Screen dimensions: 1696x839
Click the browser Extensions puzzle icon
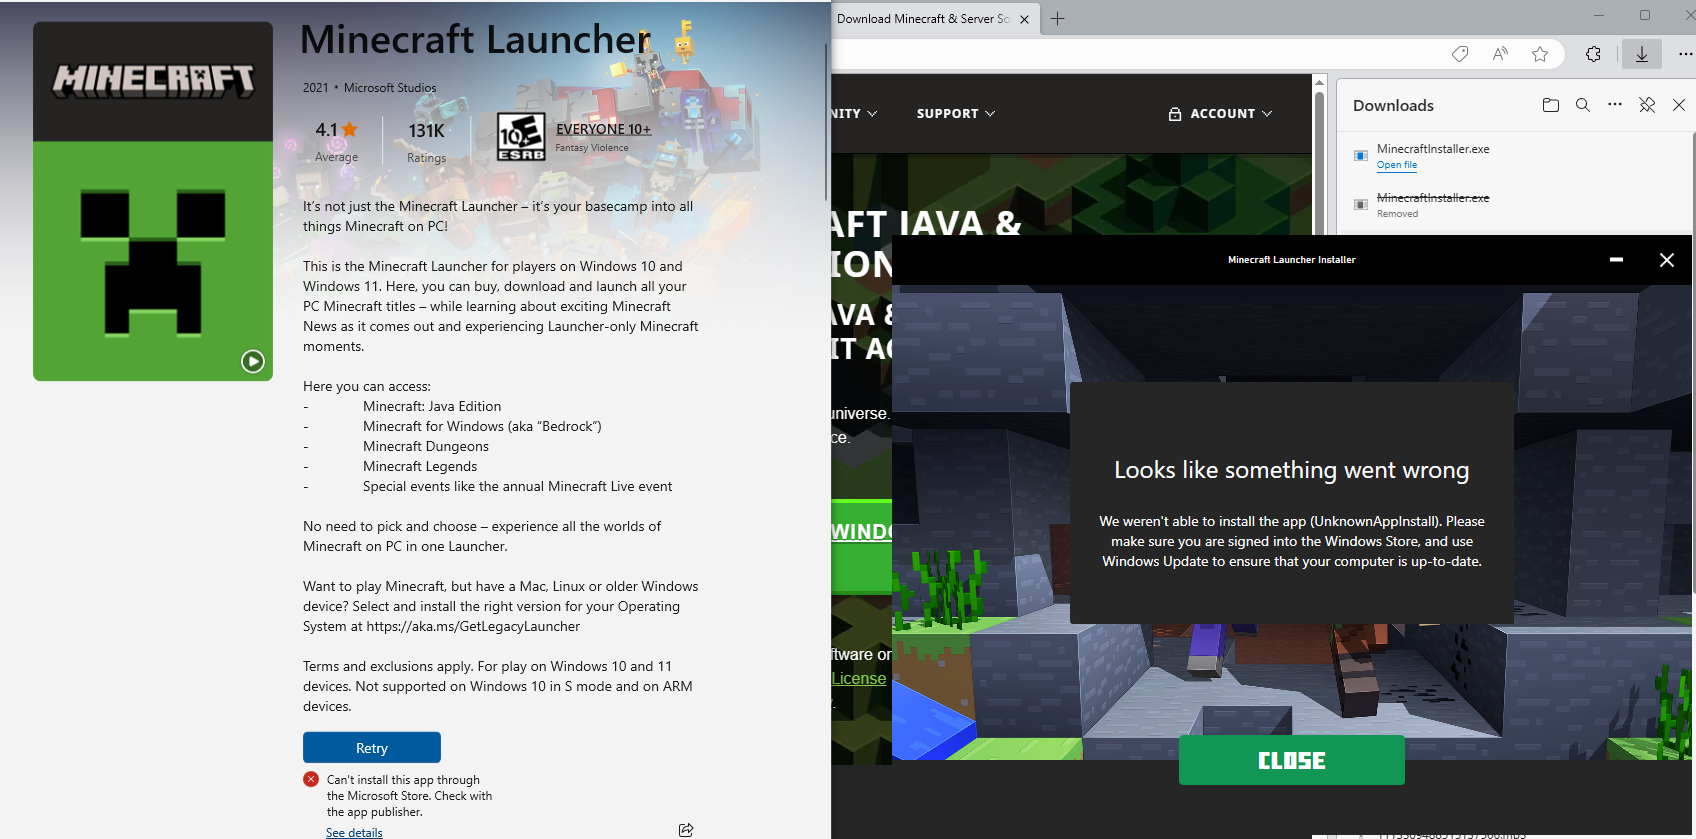pyautogui.click(x=1593, y=54)
